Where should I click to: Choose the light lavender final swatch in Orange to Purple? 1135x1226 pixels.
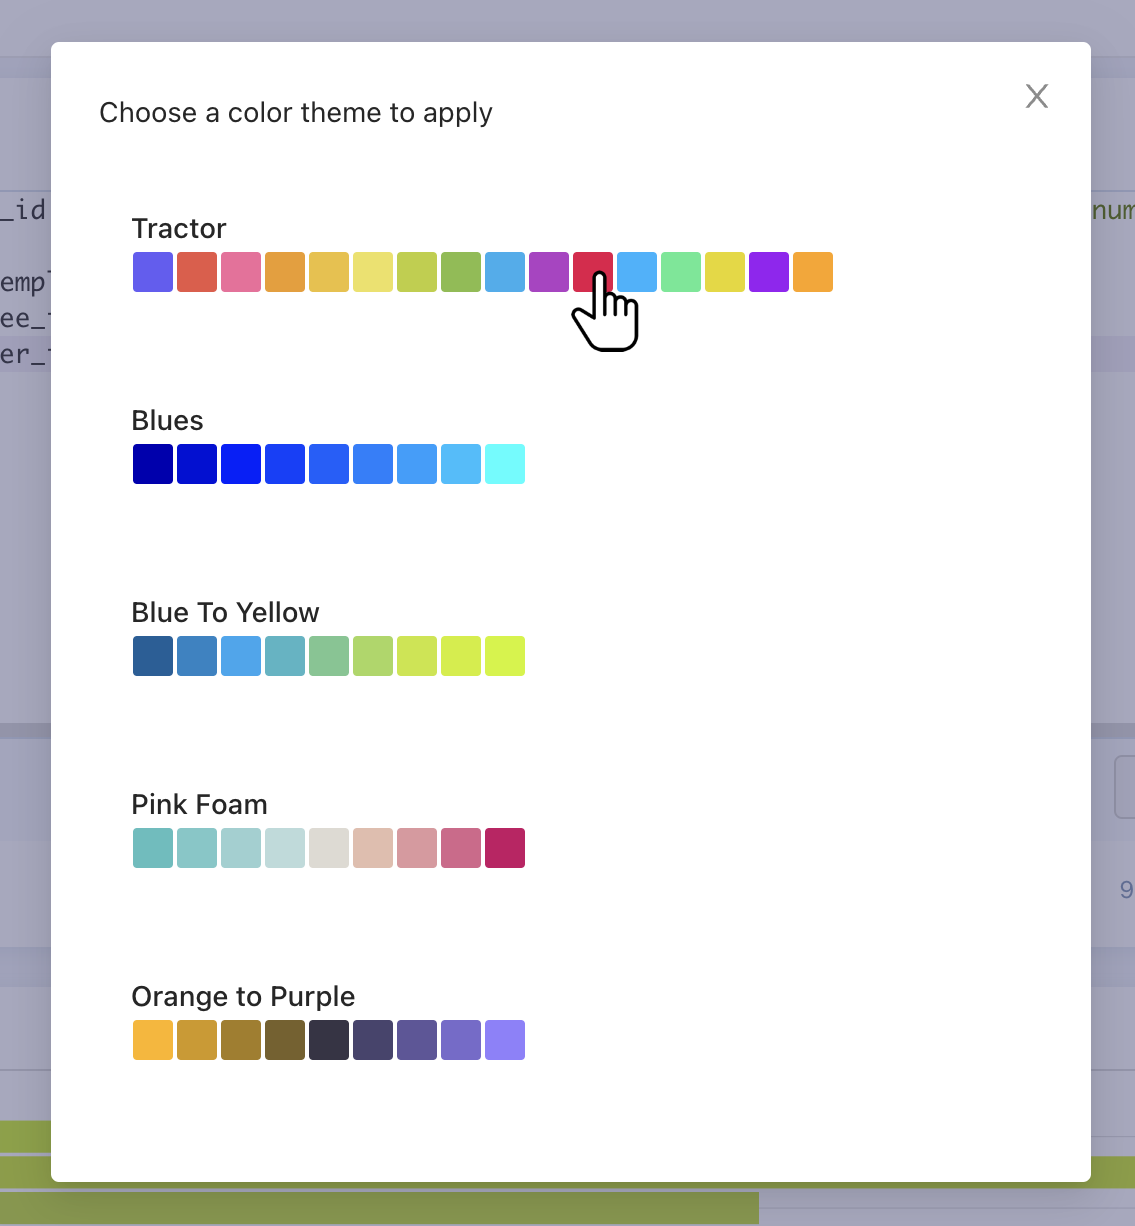504,1039
